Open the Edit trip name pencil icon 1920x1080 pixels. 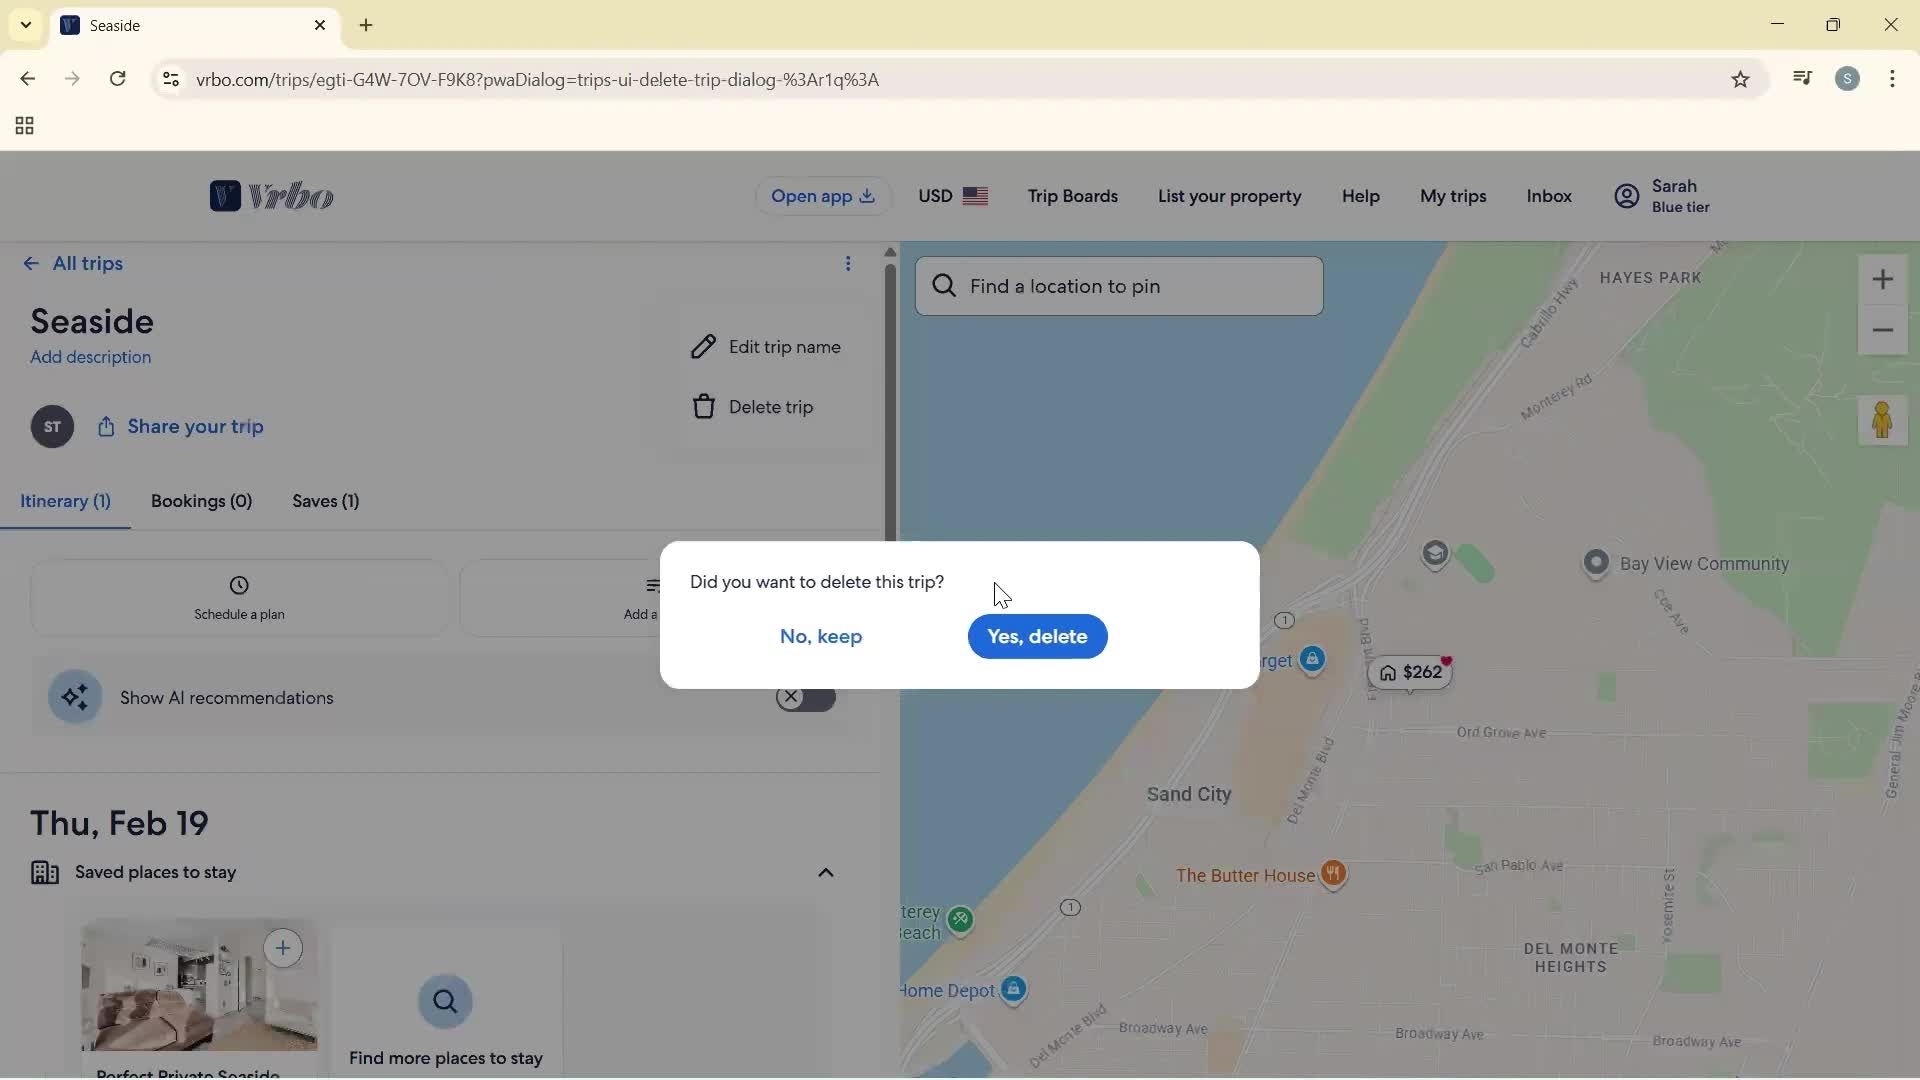point(704,346)
